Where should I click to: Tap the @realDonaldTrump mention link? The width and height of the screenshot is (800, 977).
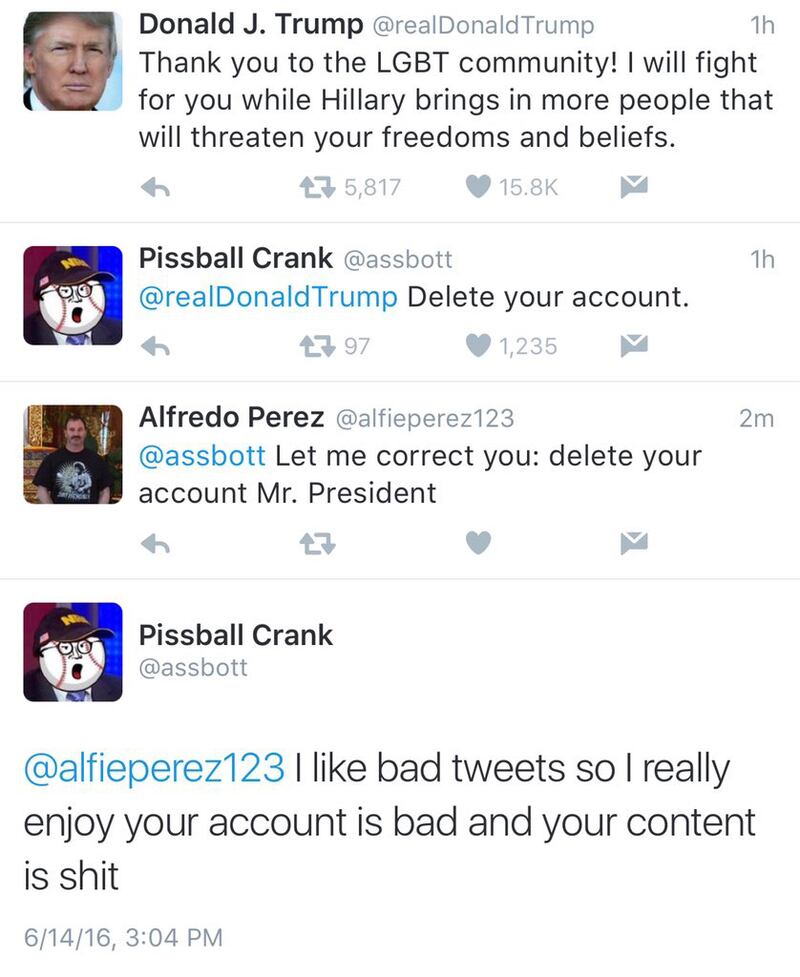268,298
